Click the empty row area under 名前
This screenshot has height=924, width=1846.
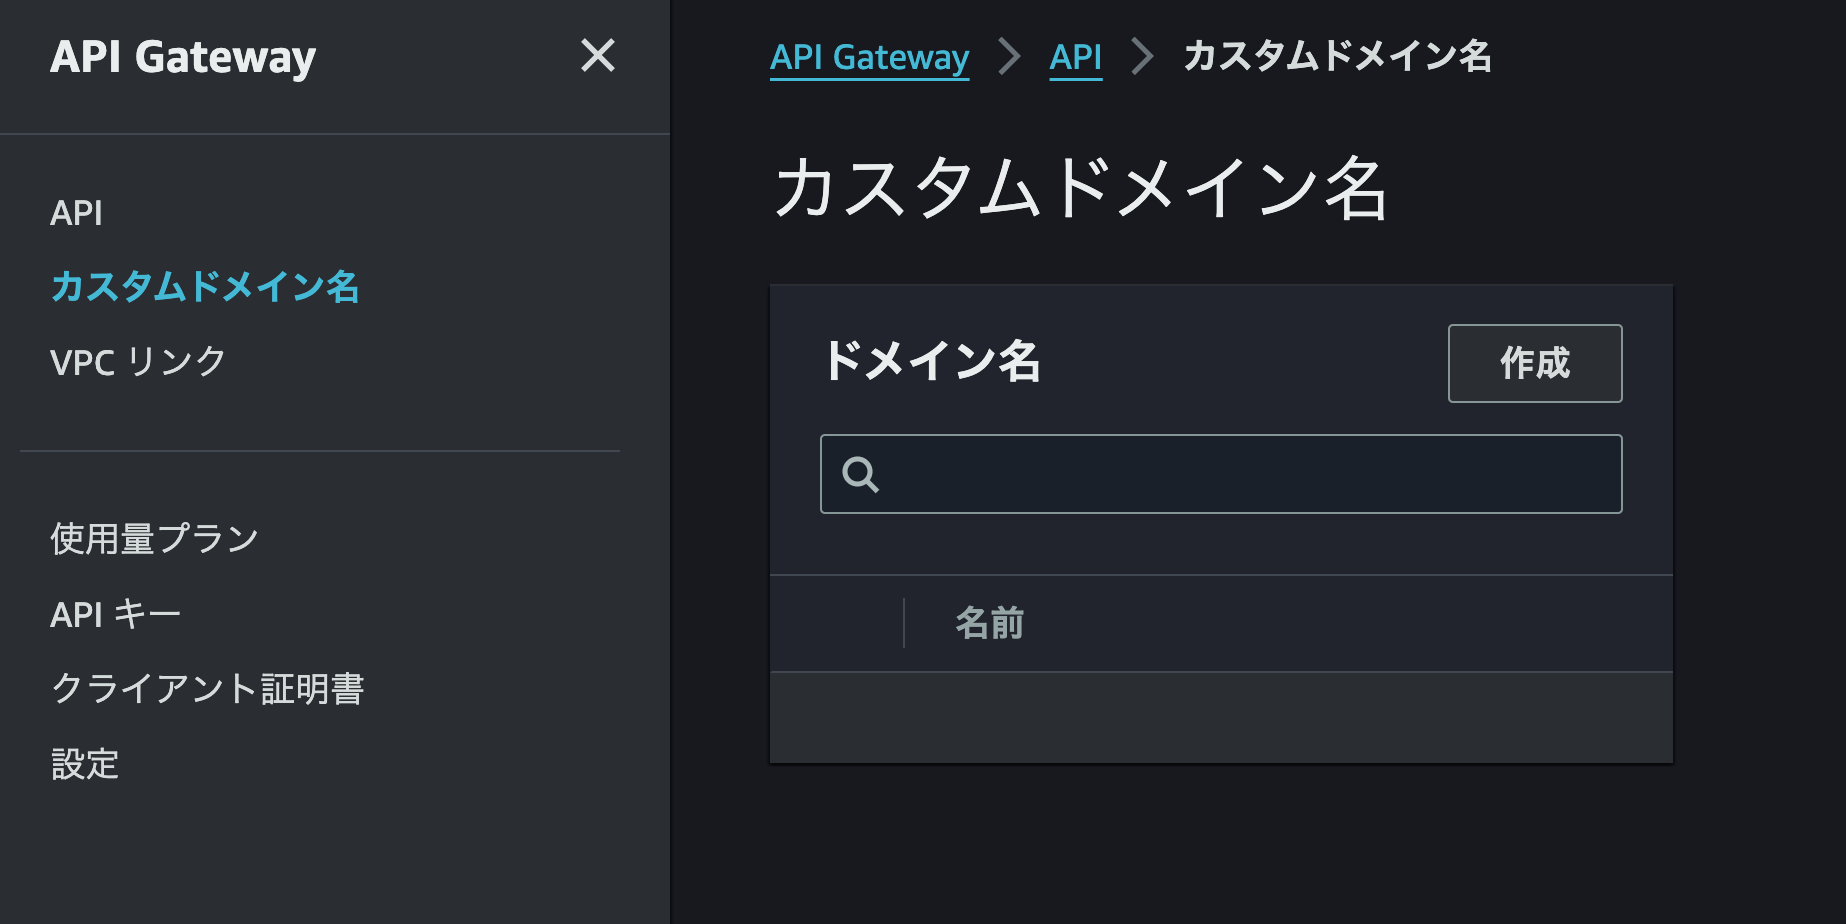[x=1220, y=715]
